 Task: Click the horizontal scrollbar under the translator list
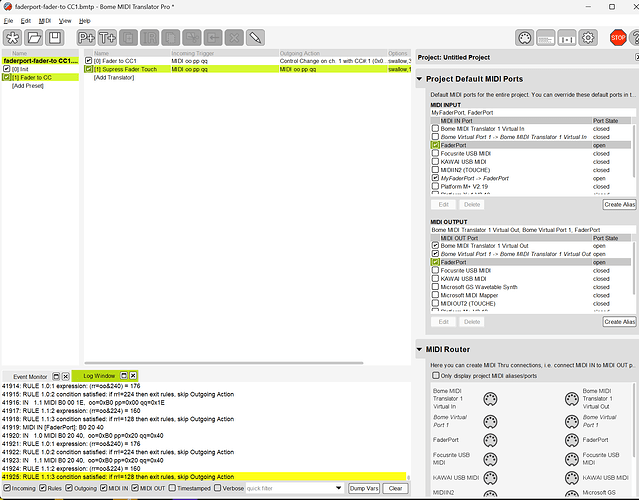coord(224,363)
